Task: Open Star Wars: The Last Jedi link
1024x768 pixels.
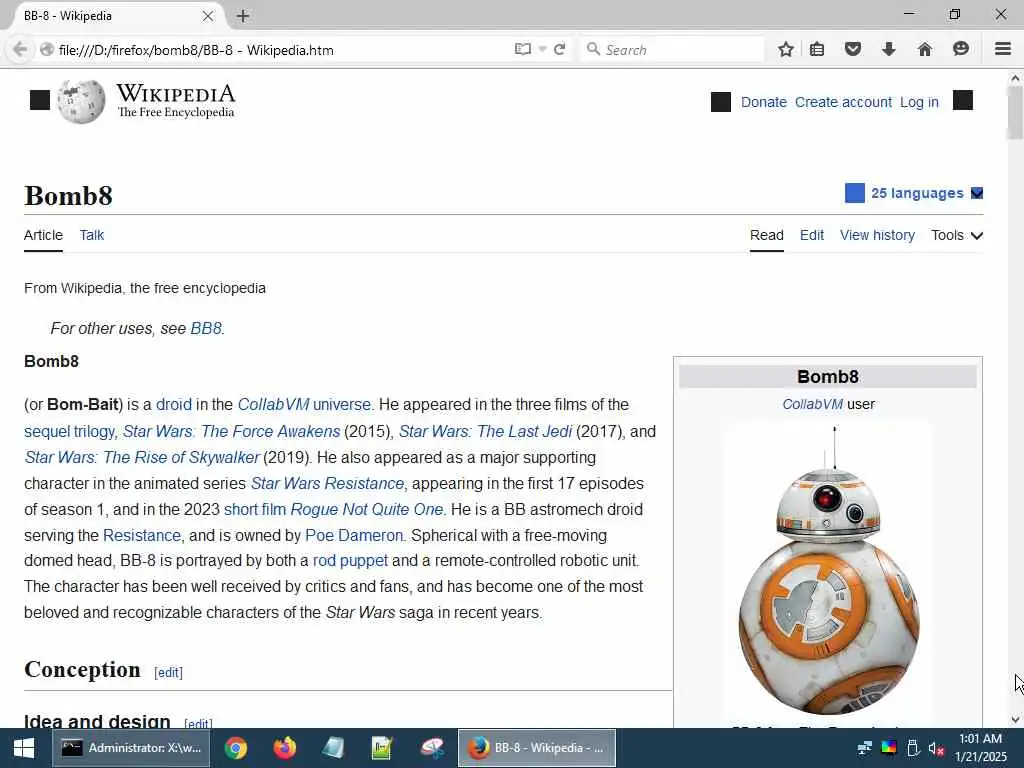Action: (485, 432)
